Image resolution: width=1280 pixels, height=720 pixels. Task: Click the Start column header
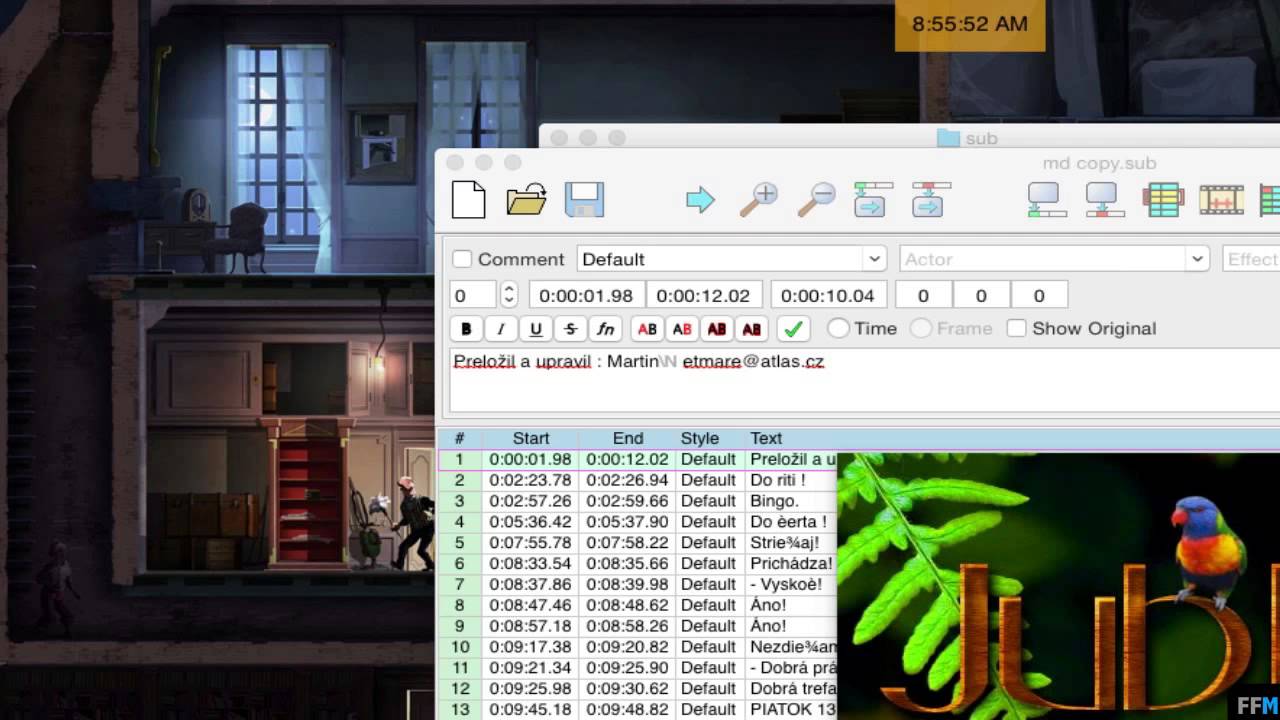tap(531, 438)
